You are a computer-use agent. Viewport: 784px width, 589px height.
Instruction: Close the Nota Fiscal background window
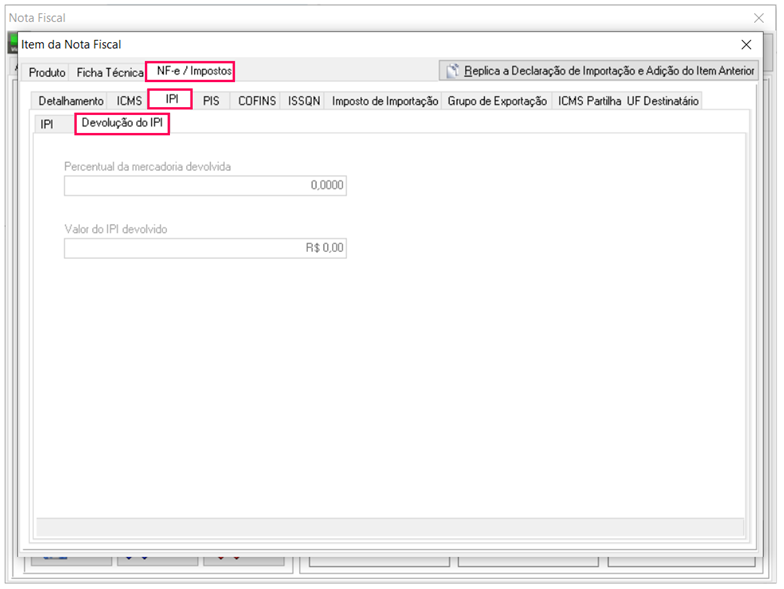tap(757, 18)
